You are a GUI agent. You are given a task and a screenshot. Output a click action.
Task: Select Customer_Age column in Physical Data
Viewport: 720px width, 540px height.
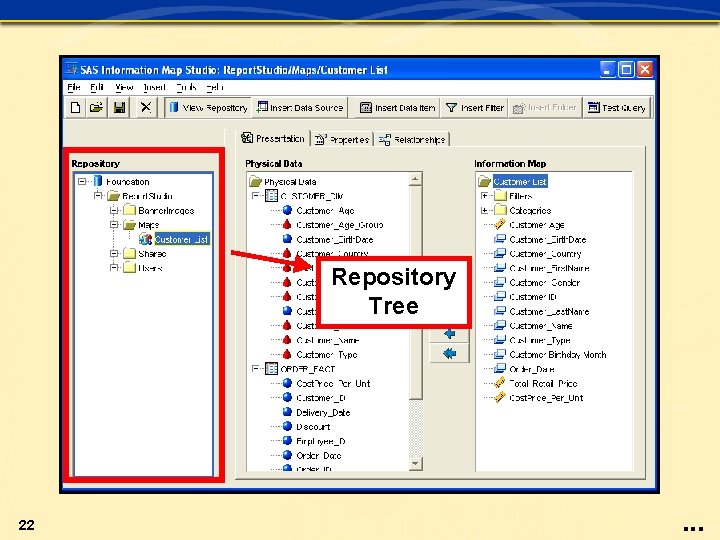(325, 210)
